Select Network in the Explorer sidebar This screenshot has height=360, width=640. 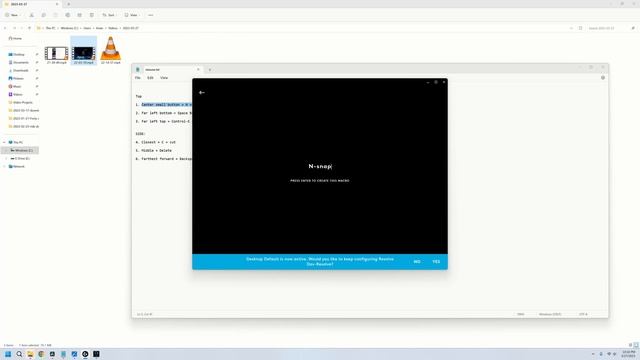19,167
